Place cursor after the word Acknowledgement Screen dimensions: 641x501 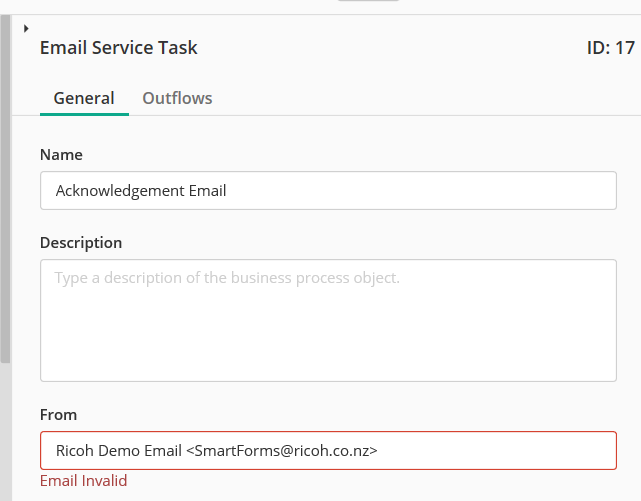tap(185, 191)
